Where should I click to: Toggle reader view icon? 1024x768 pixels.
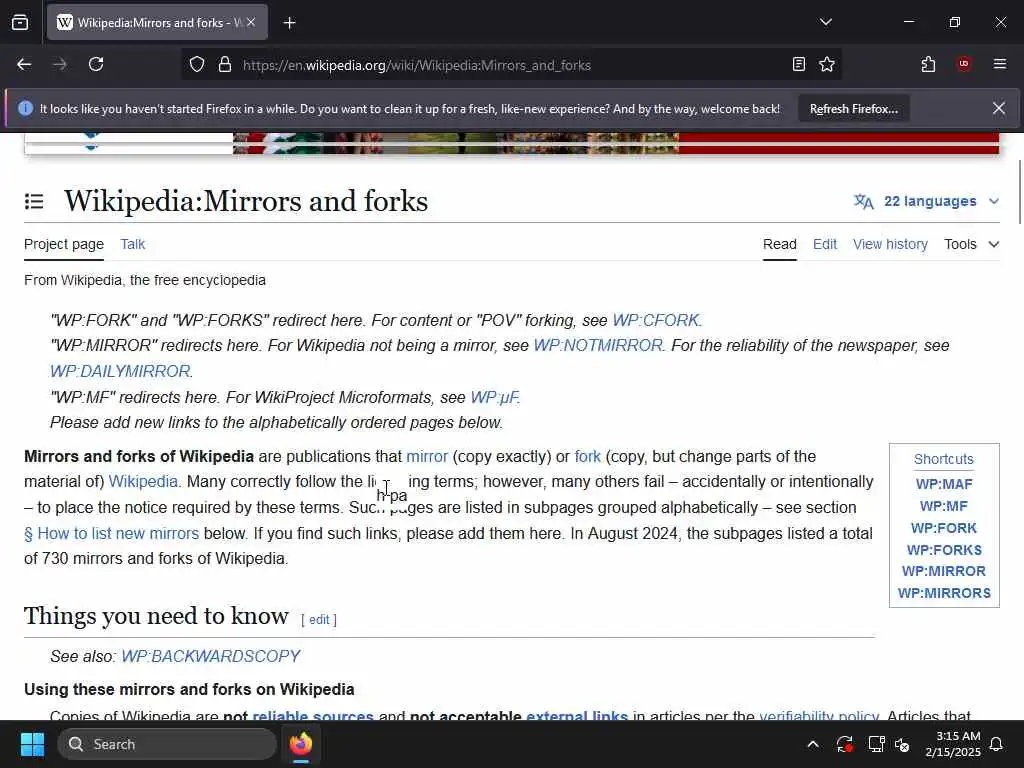[x=799, y=65]
